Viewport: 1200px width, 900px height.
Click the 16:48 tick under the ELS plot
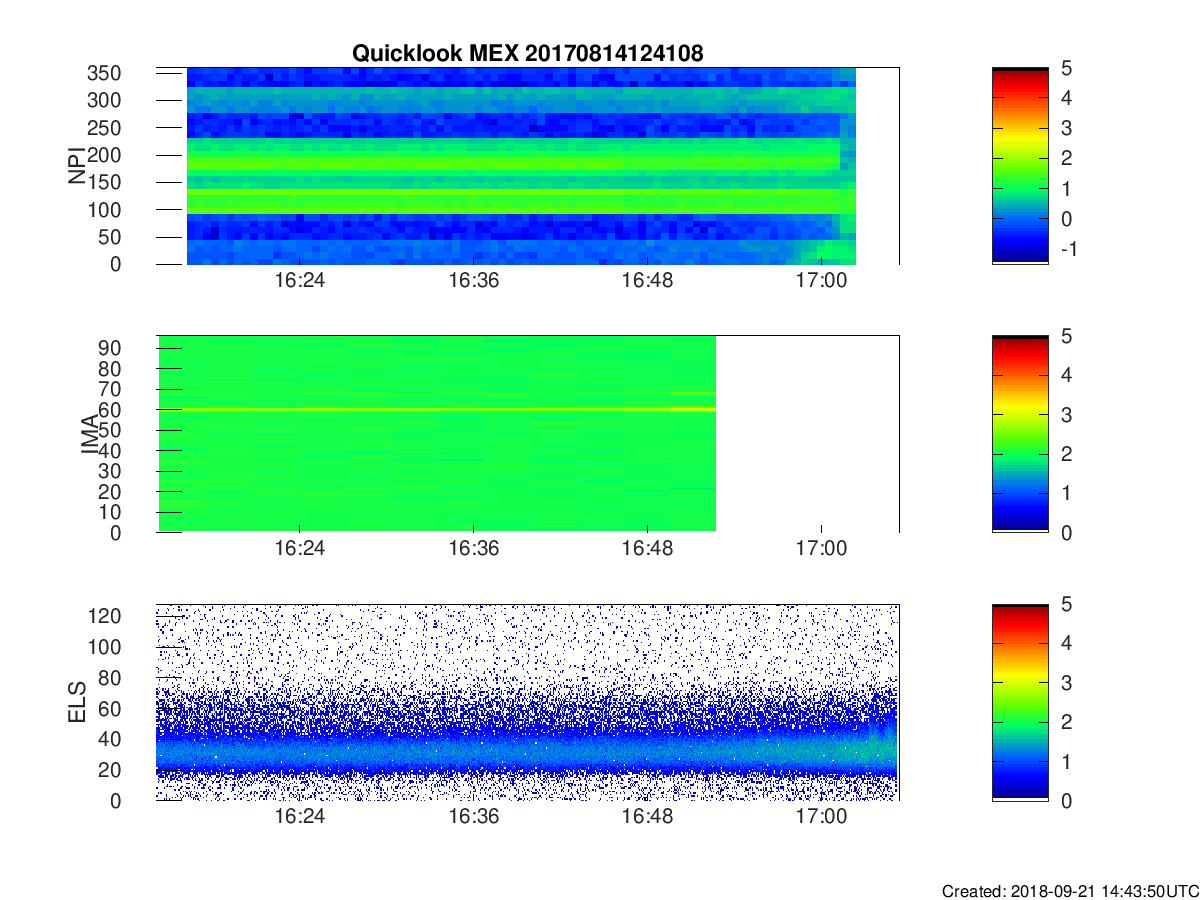click(648, 817)
